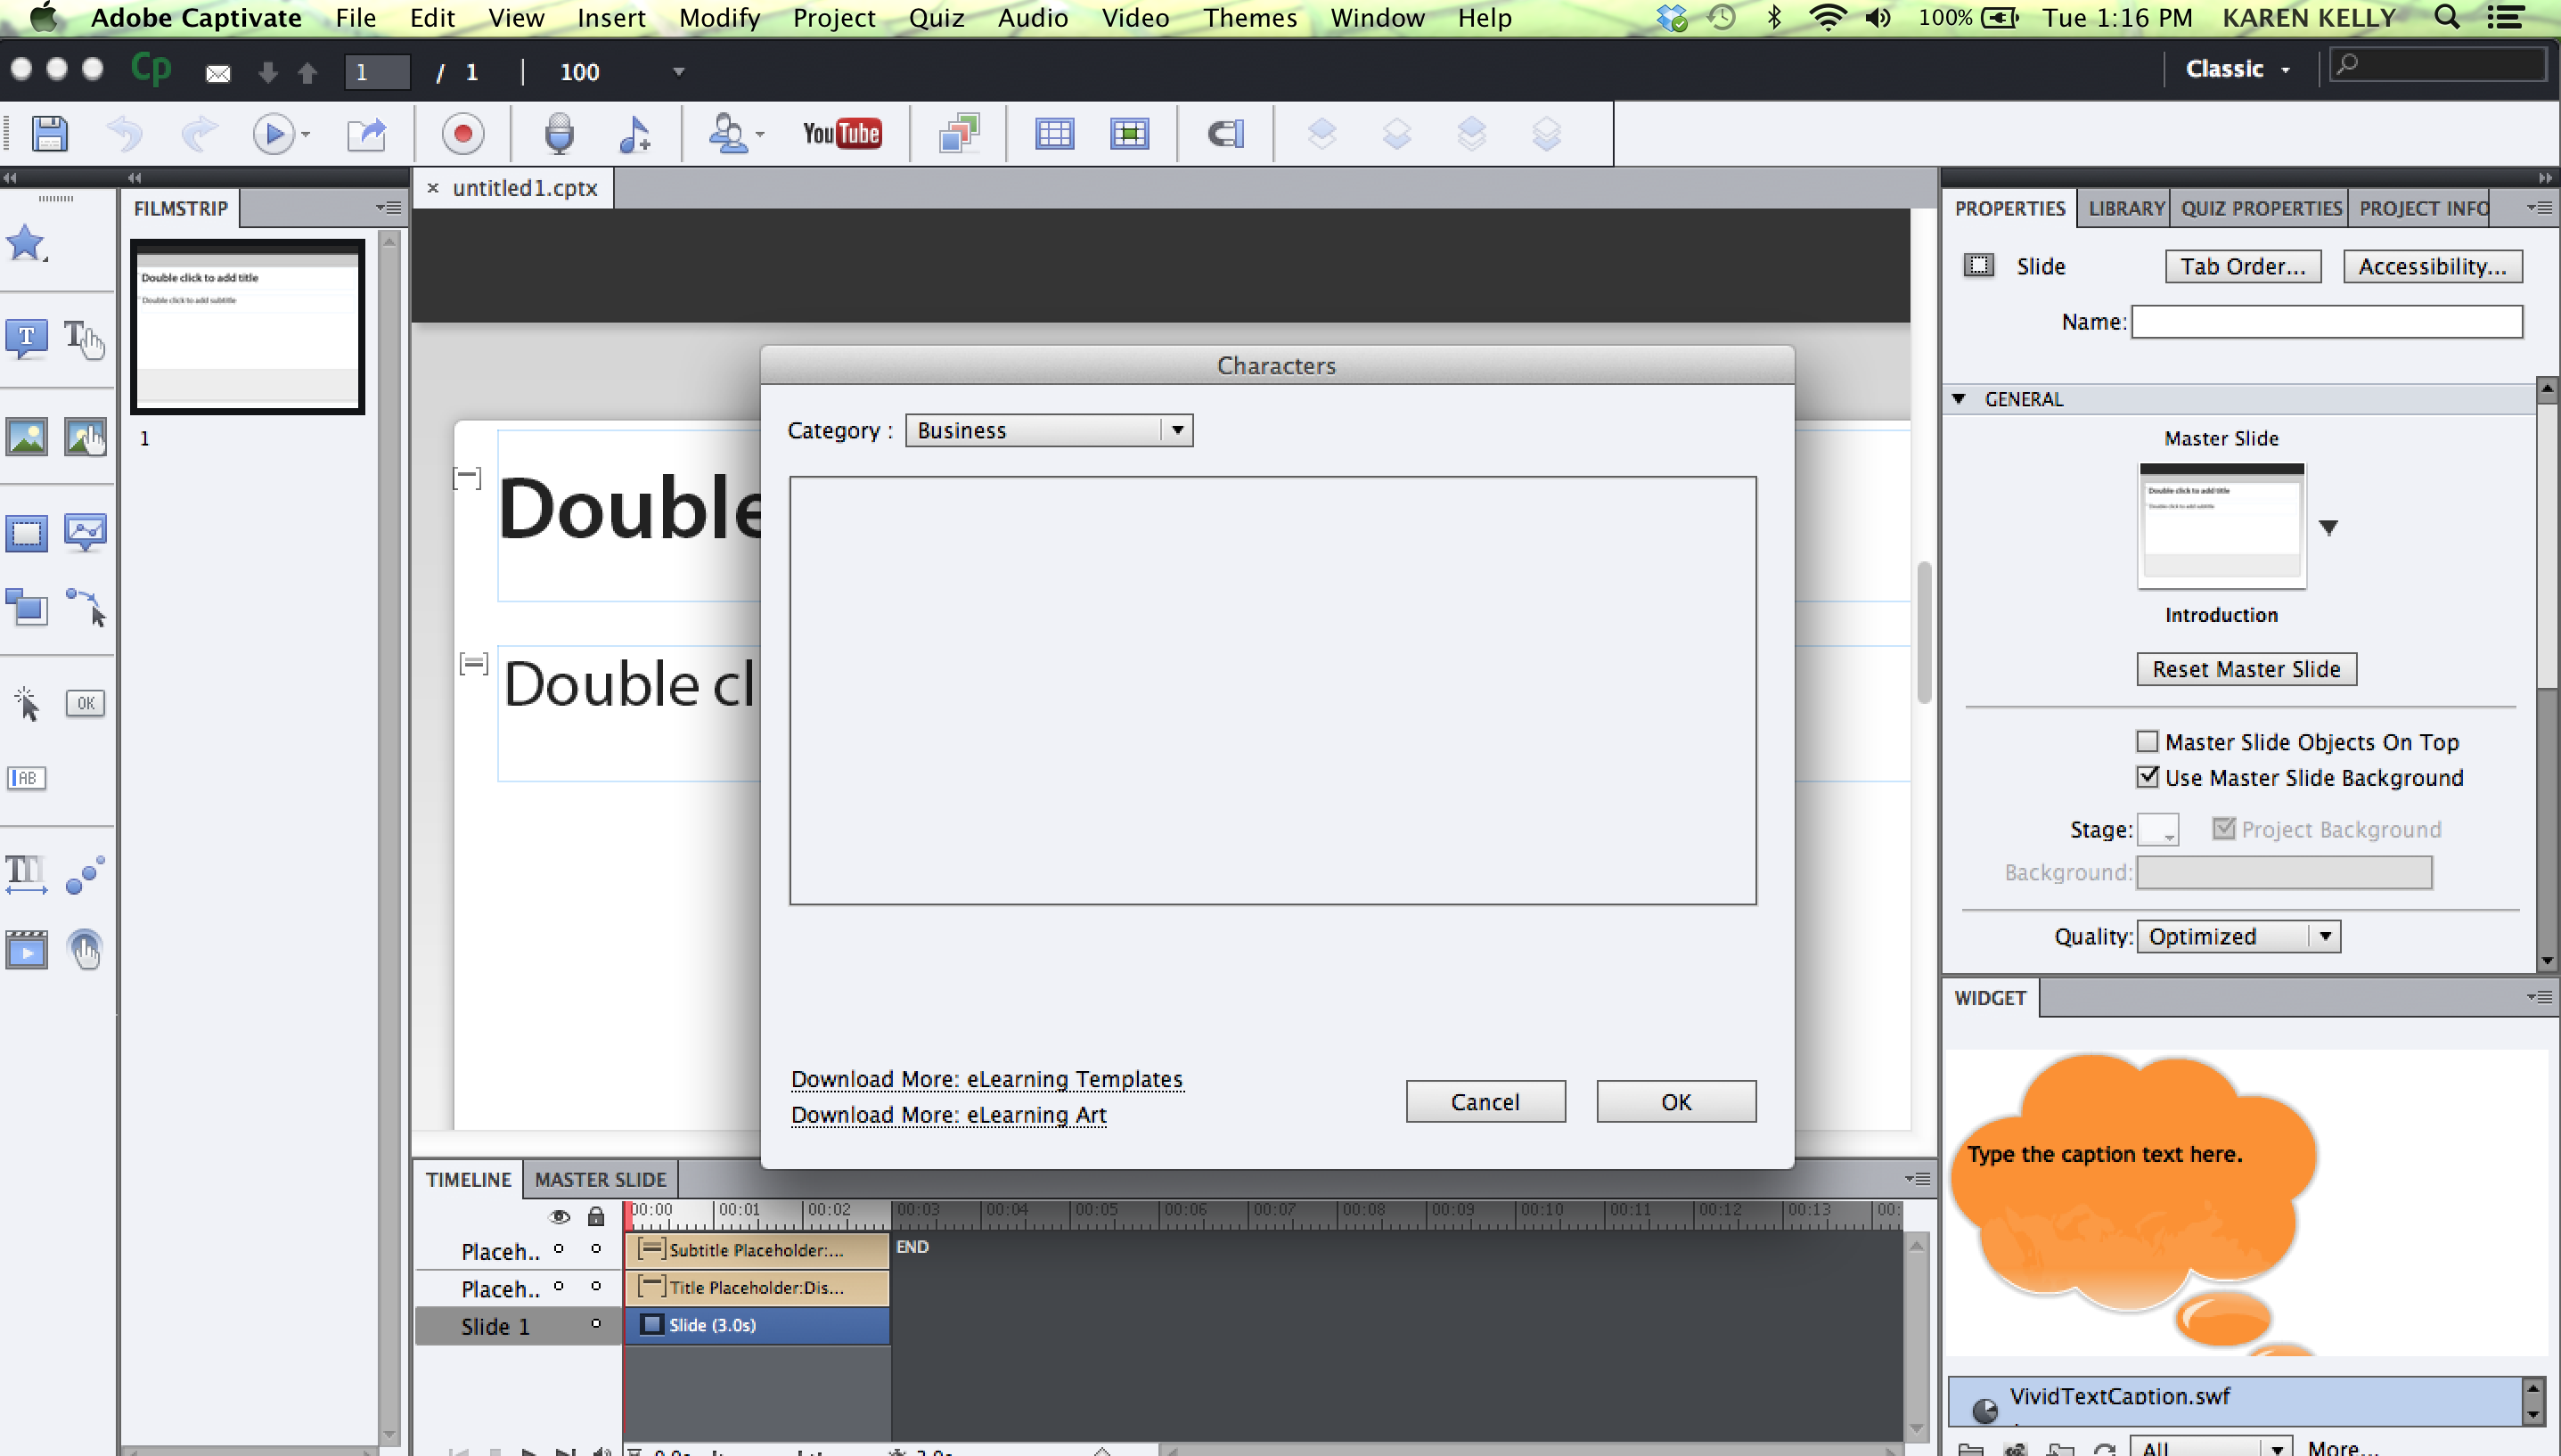
Task: Click the Stage color swatch
Action: point(2157,829)
